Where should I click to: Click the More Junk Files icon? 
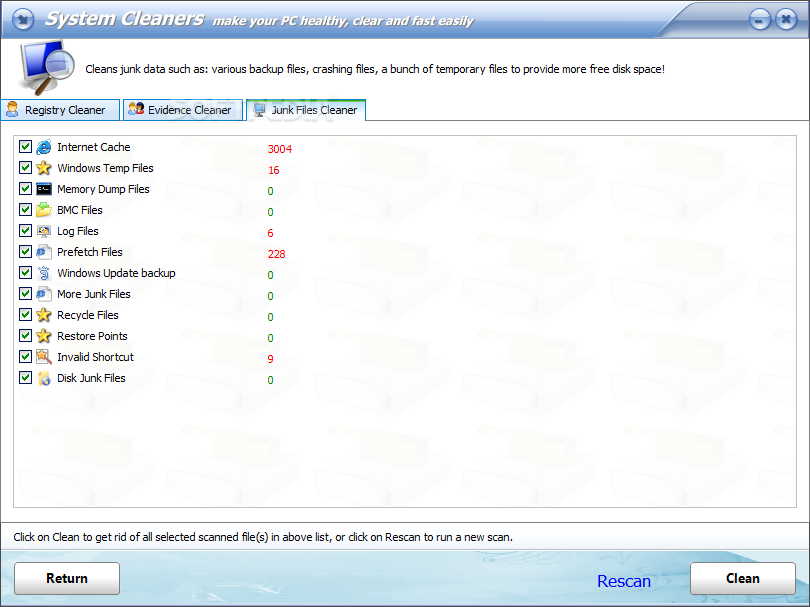coord(44,294)
